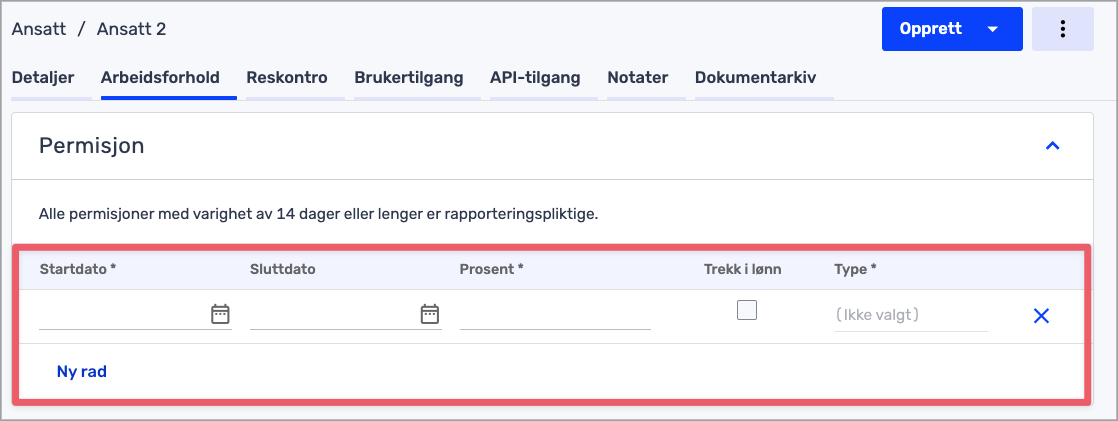Open the Startdato calendar picker
This screenshot has width=1118, height=421.
(x=220, y=314)
